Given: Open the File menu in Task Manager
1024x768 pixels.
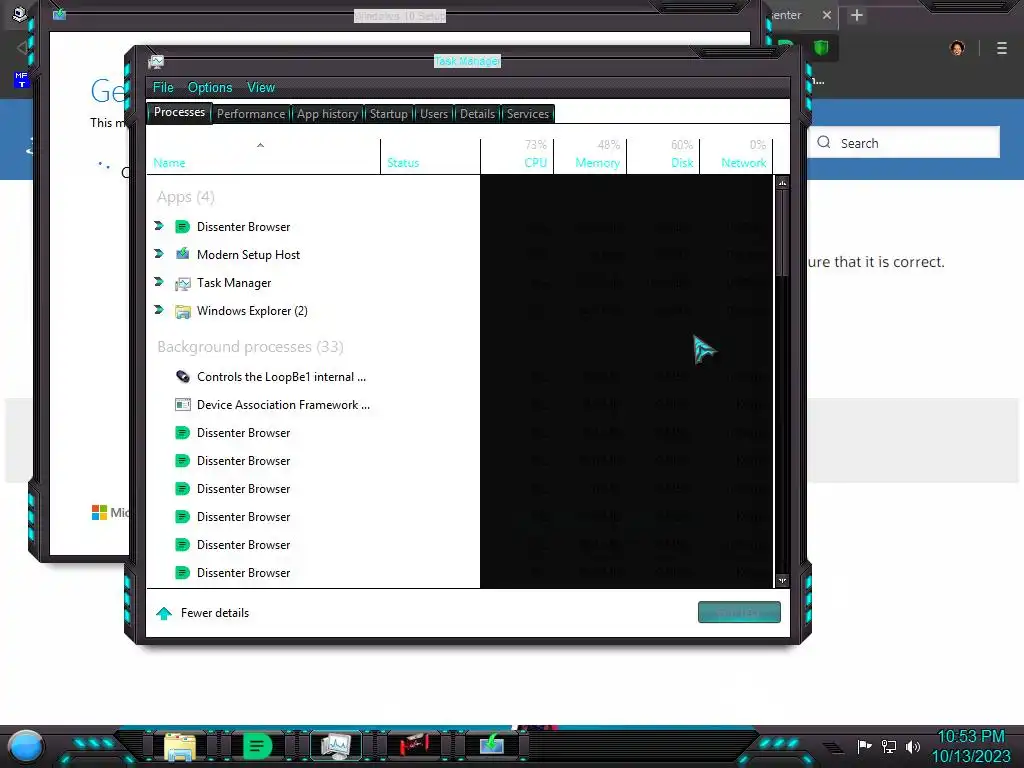Looking at the screenshot, I should point(163,88).
